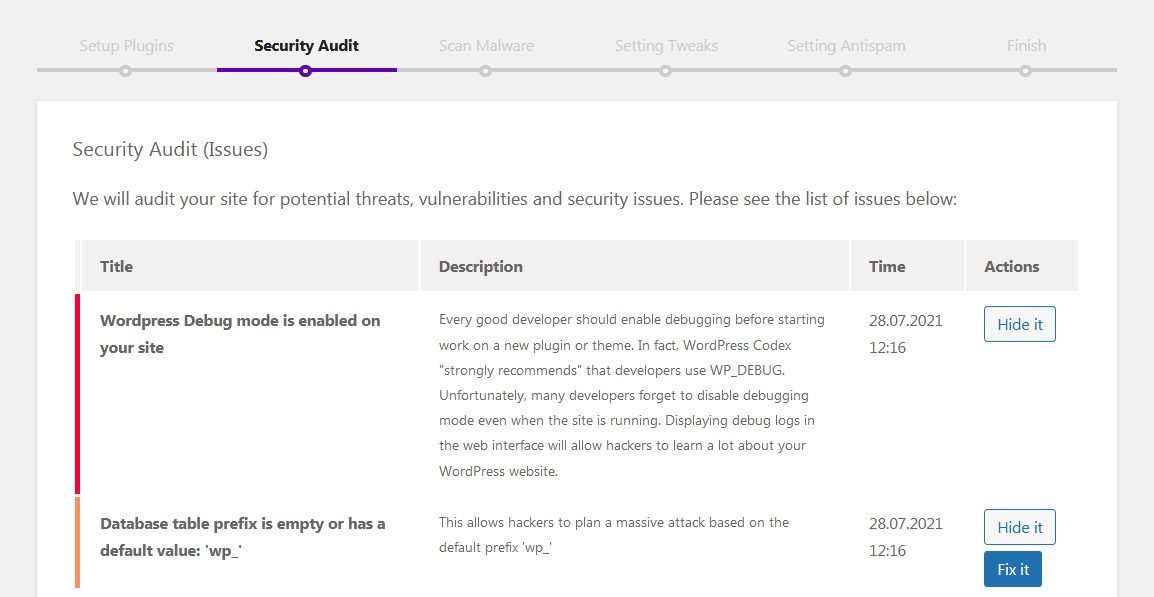
Task: Click the Description column header
Action: pos(480,267)
